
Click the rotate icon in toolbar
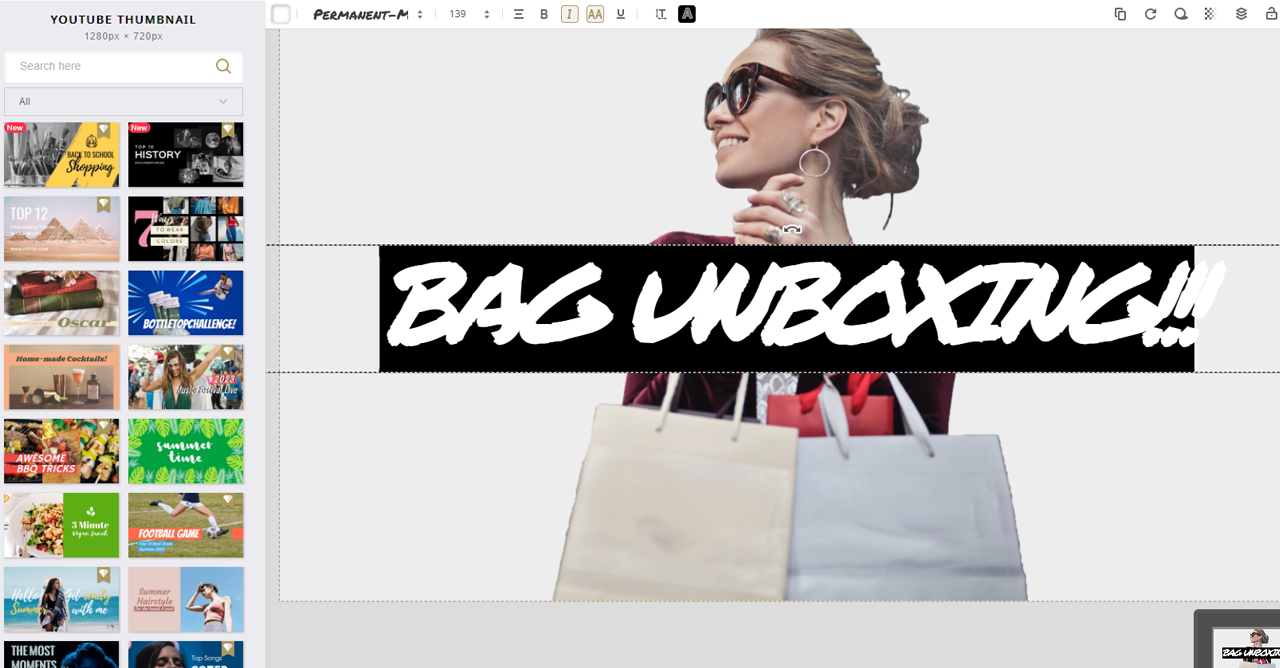tap(1150, 14)
